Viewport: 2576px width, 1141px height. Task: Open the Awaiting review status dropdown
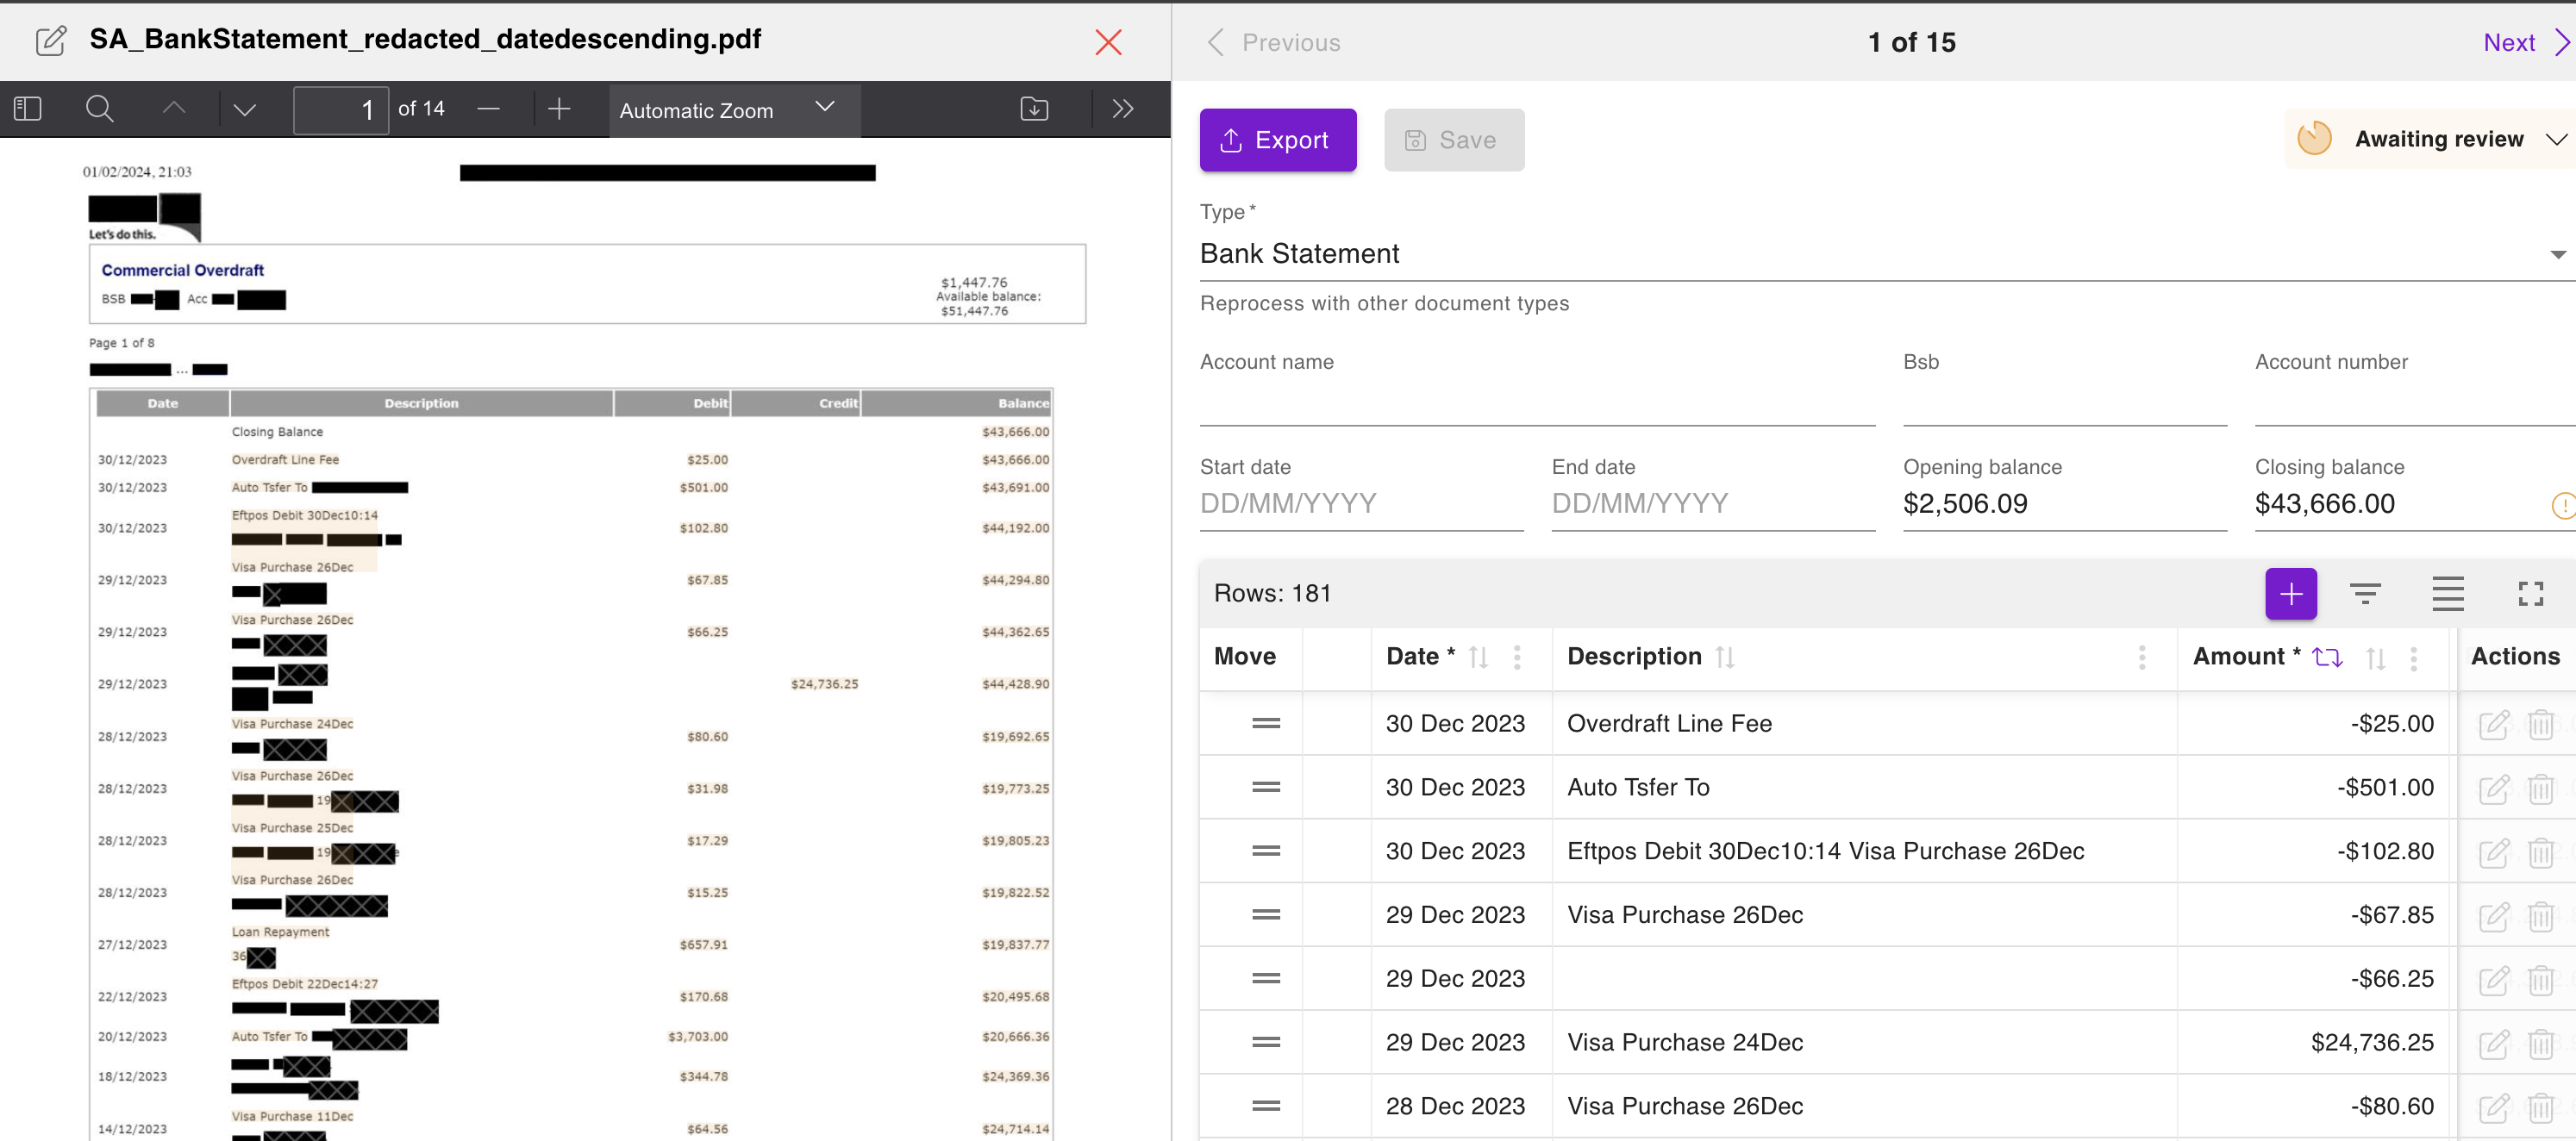click(x=2430, y=139)
